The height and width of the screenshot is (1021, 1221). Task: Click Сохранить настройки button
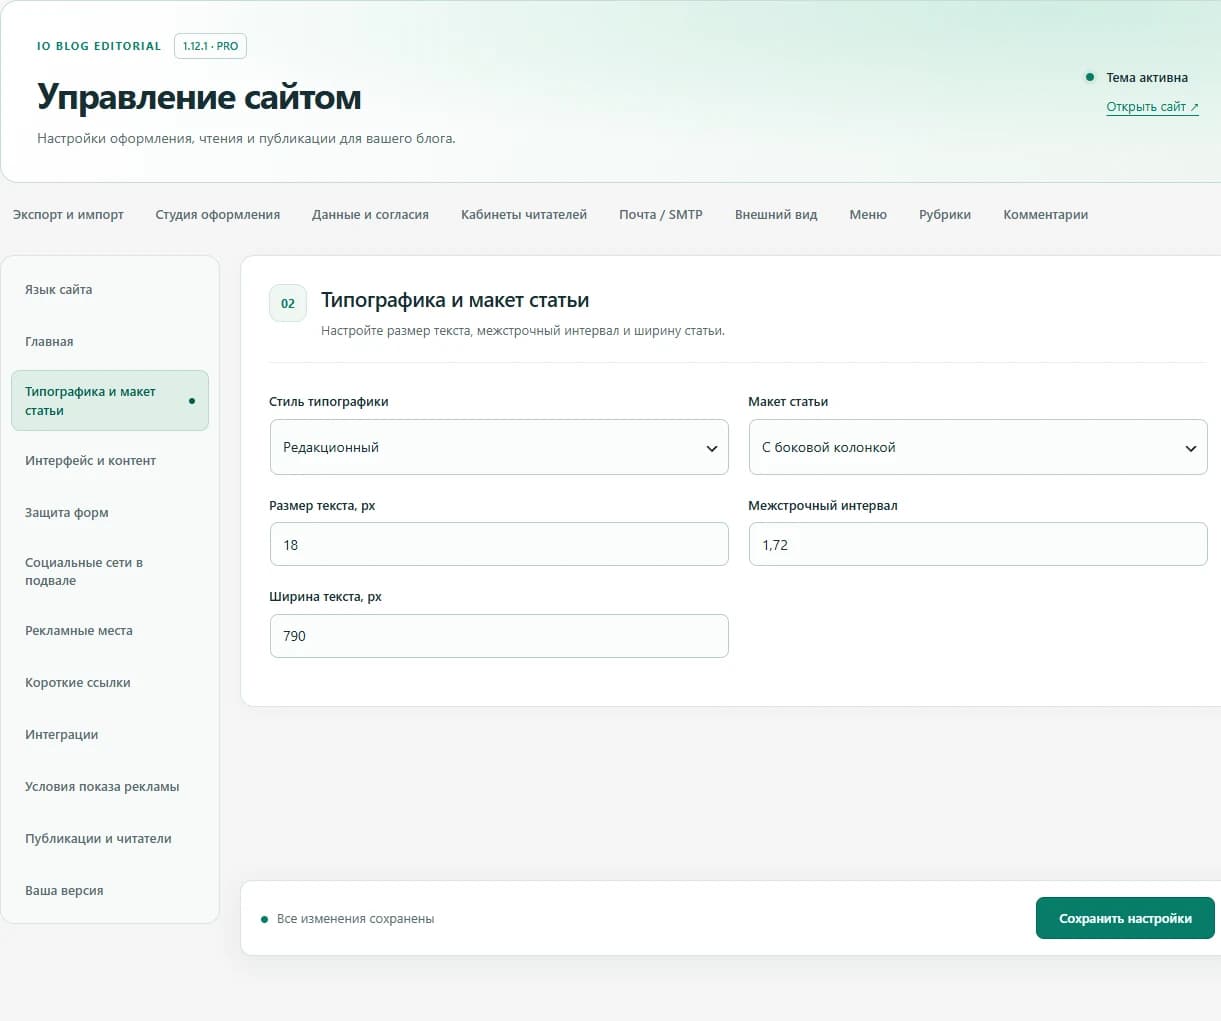click(1125, 918)
